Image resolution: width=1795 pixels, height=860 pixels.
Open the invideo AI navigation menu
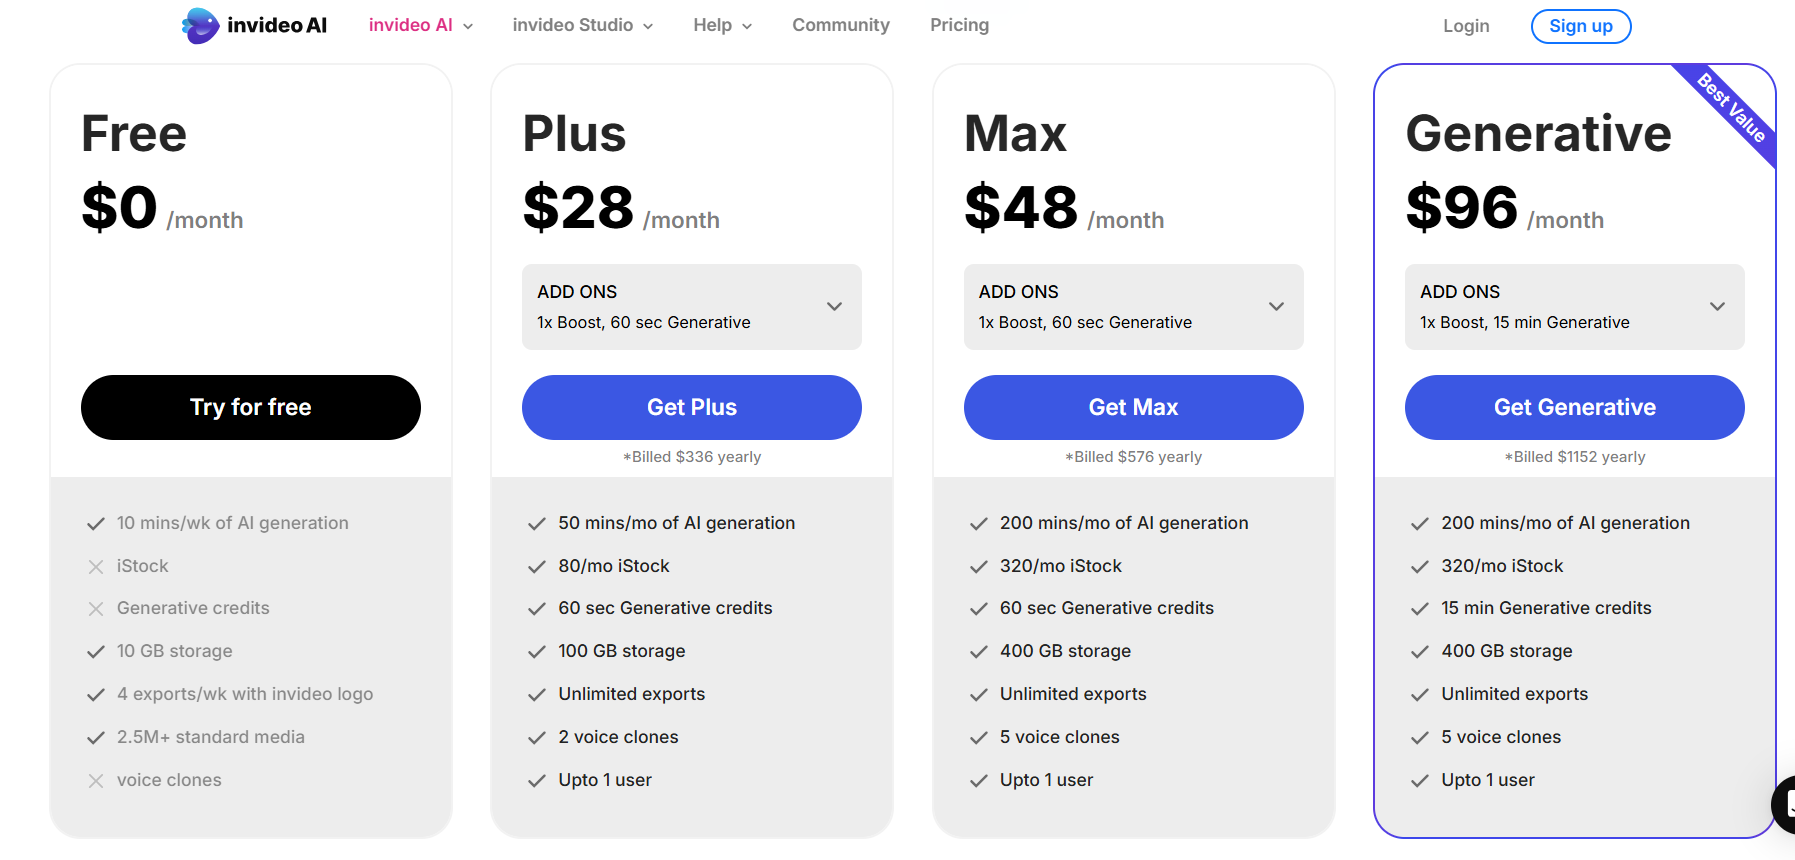coord(421,25)
